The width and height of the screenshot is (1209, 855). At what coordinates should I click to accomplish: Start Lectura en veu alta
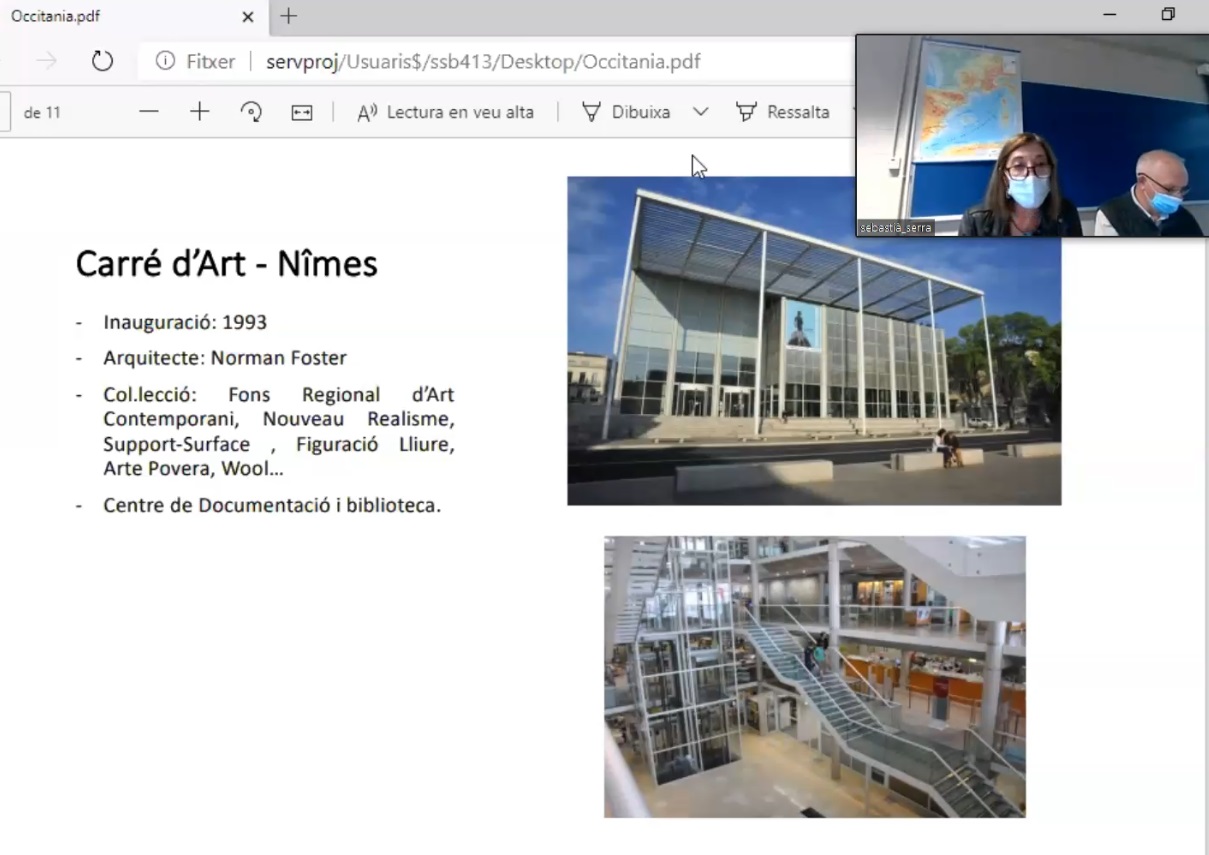(x=446, y=112)
